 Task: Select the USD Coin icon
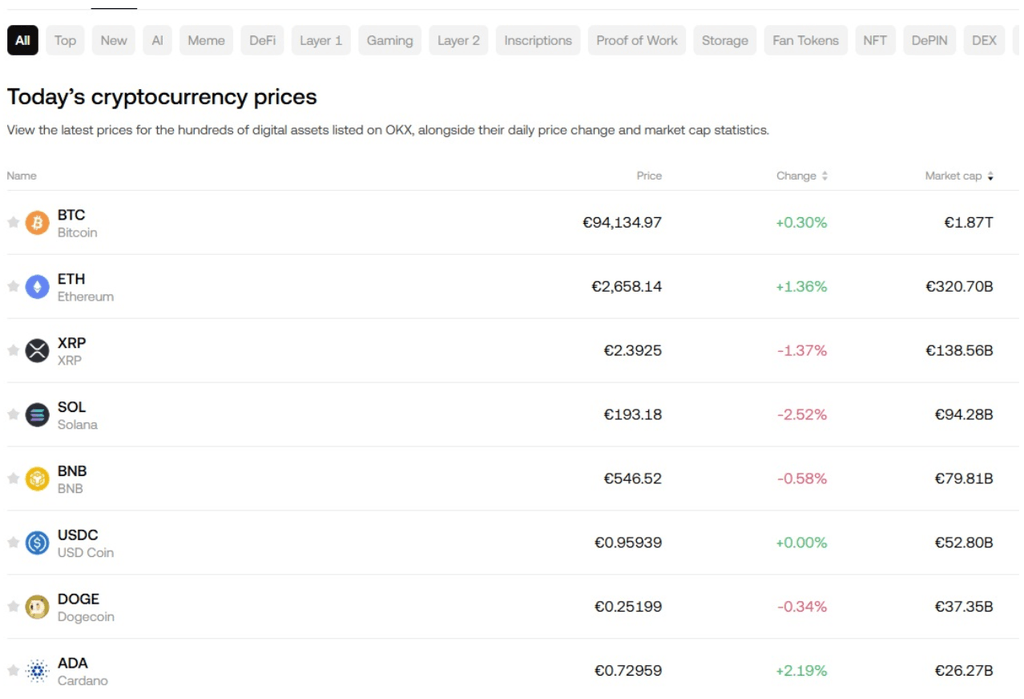pos(37,542)
